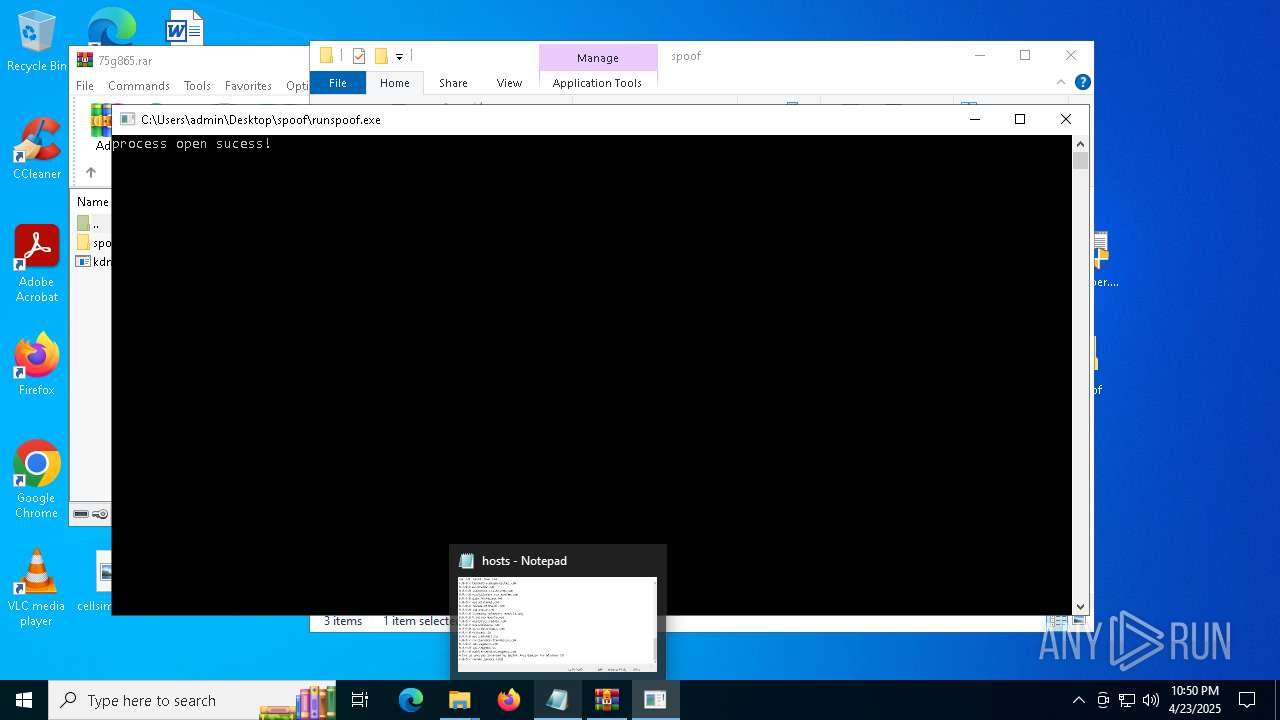Close the runspoof console window

[x=1066, y=119]
